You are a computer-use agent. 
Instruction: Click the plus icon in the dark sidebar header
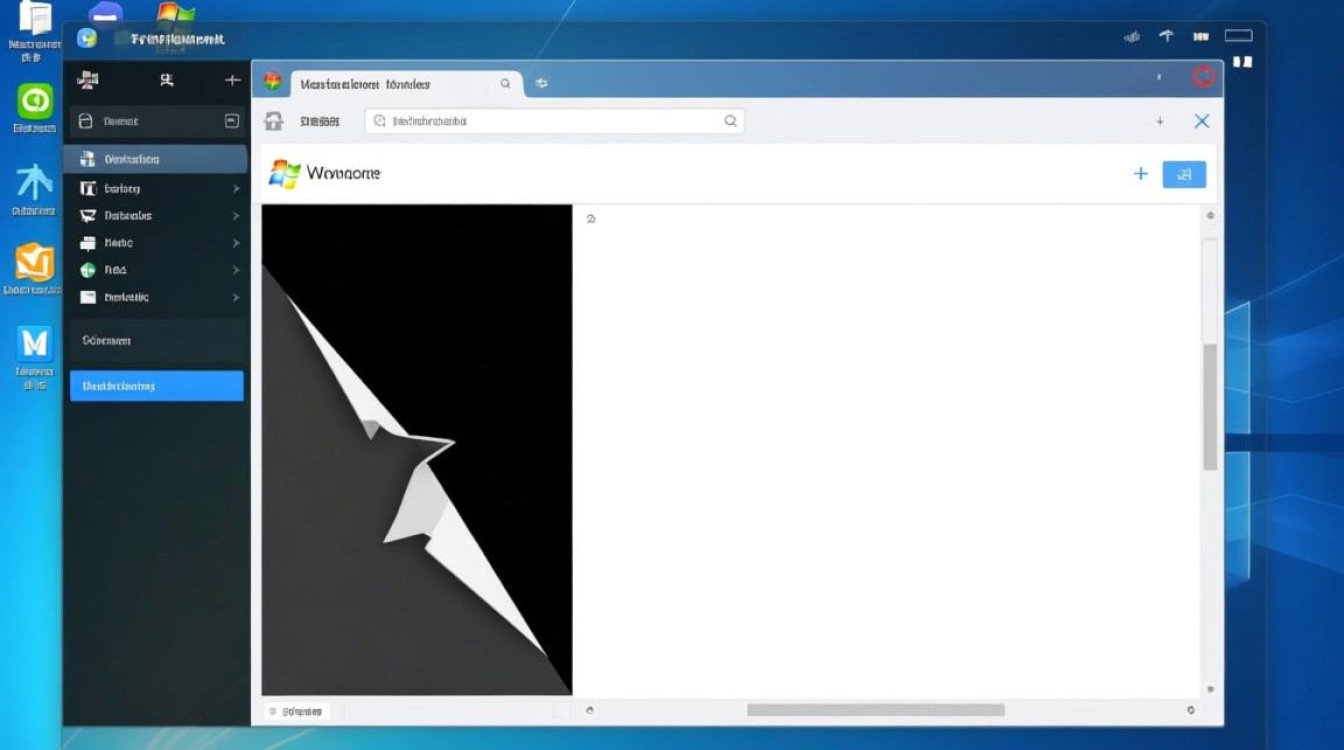coord(232,80)
